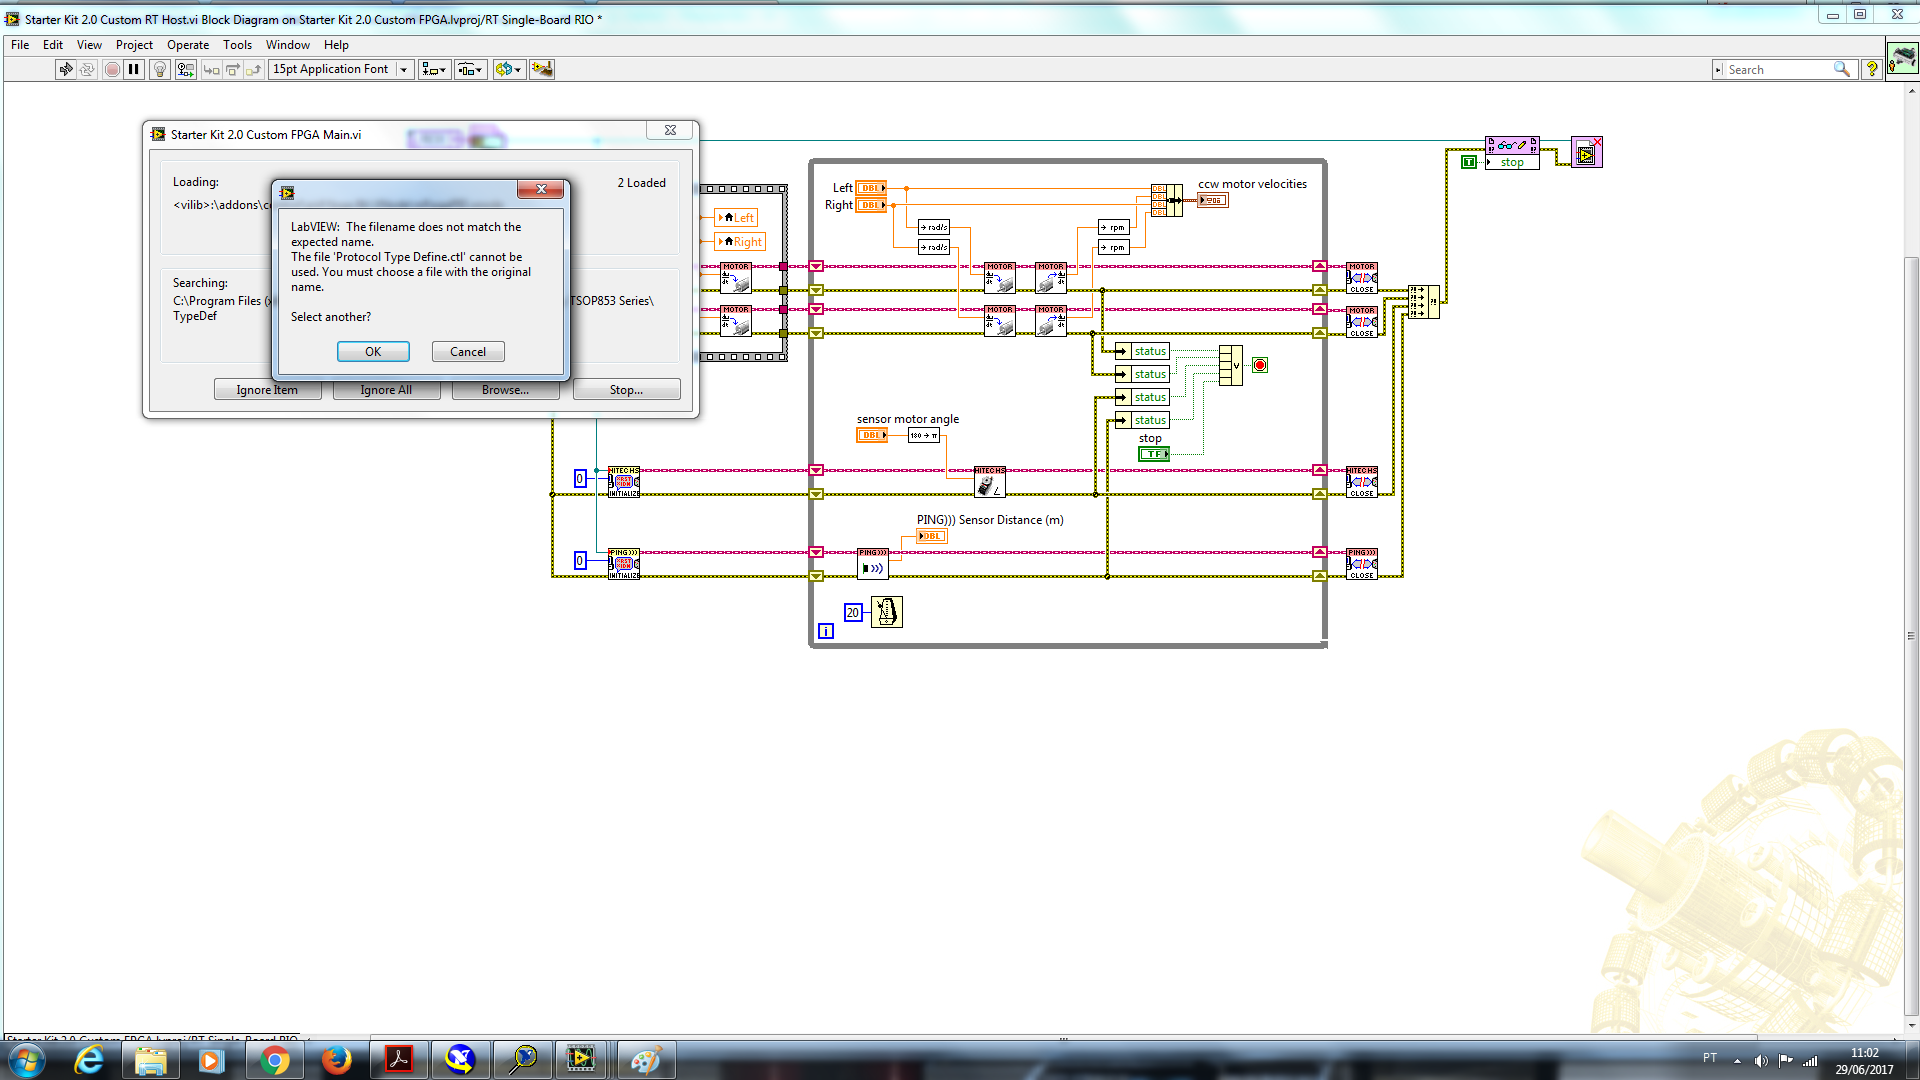Click the Abort Execution button
1920x1080 pixels.
click(112, 69)
